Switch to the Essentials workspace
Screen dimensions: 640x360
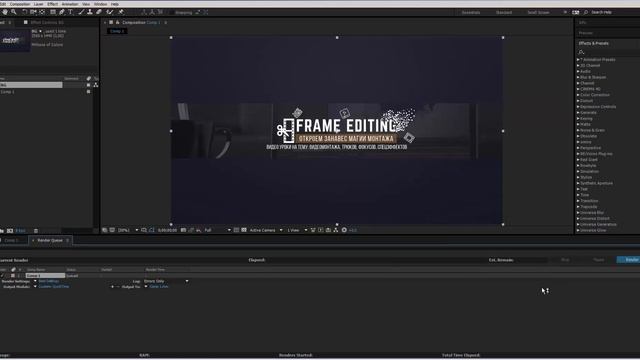pyautogui.click(x=471, y=13)
